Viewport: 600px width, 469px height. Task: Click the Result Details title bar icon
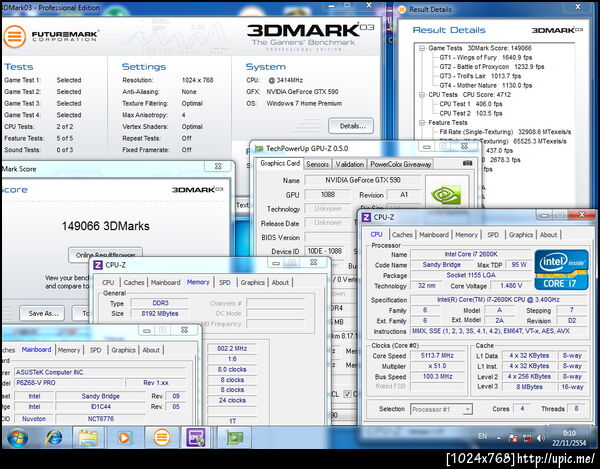(402, 9)
